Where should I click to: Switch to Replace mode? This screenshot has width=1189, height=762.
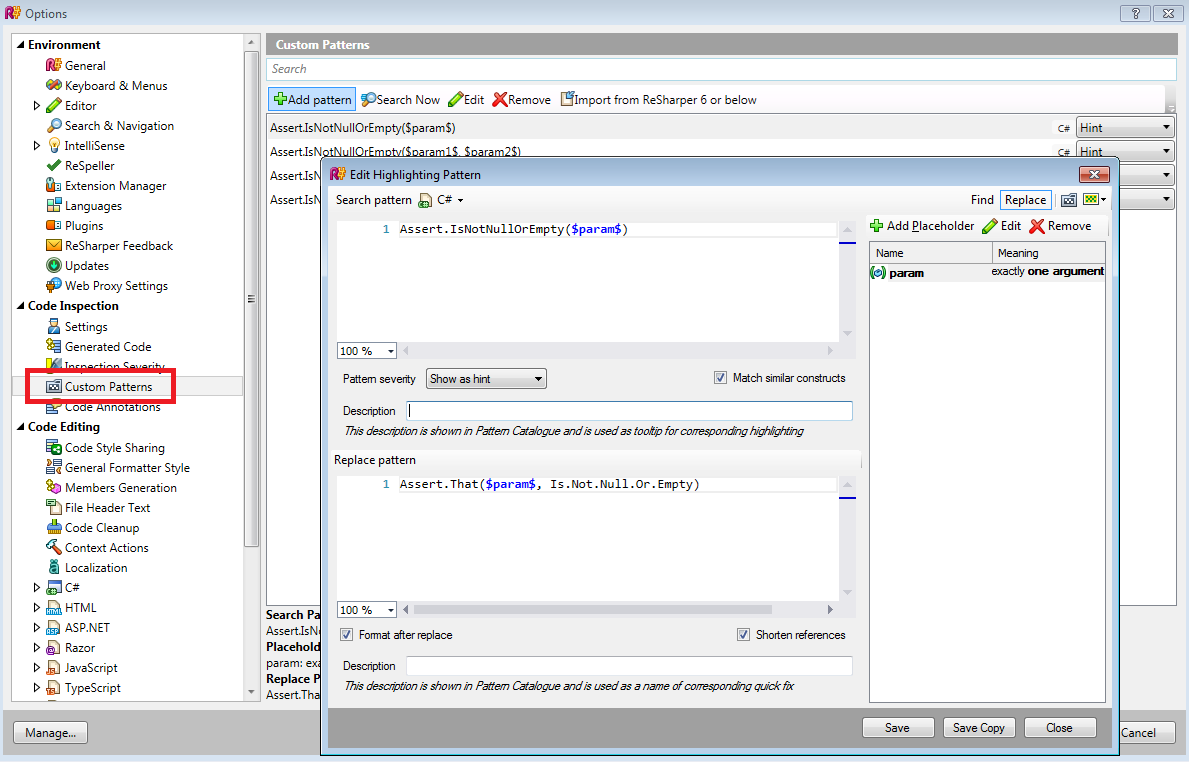click(1025, 199)
